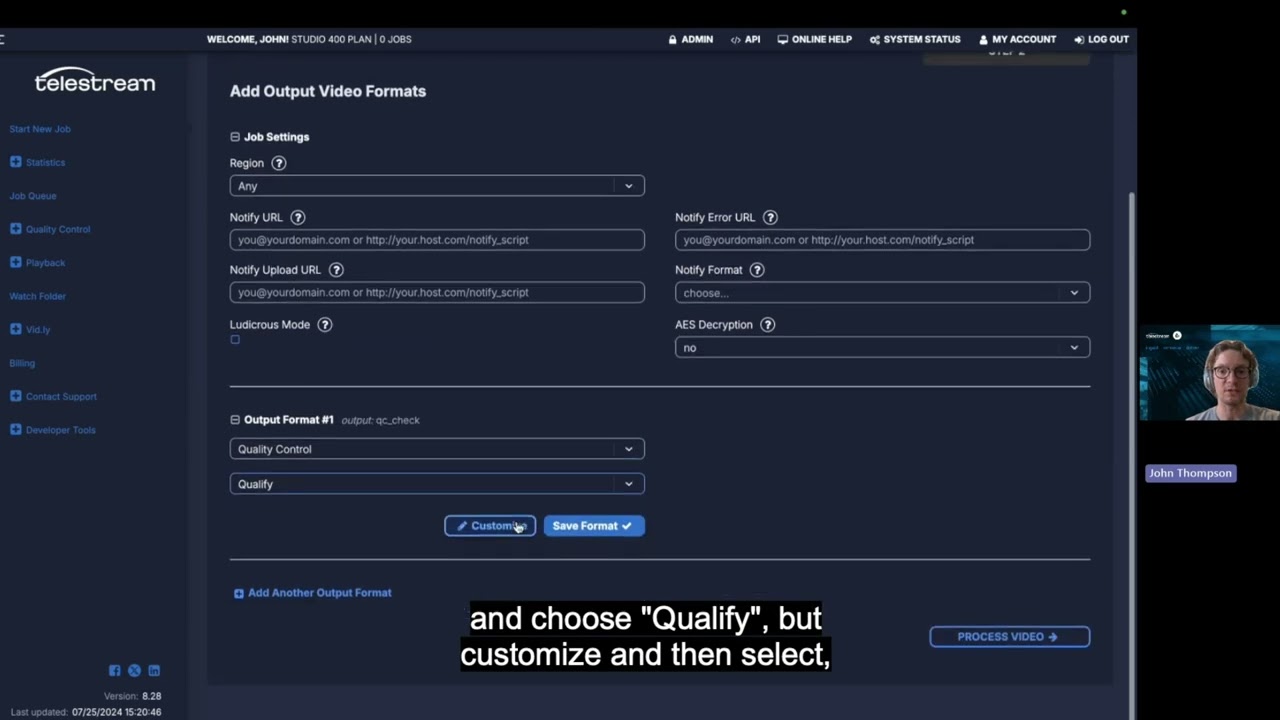Open AES Decryption help icon
The image size is (1280, 720).
click(768, 325)
